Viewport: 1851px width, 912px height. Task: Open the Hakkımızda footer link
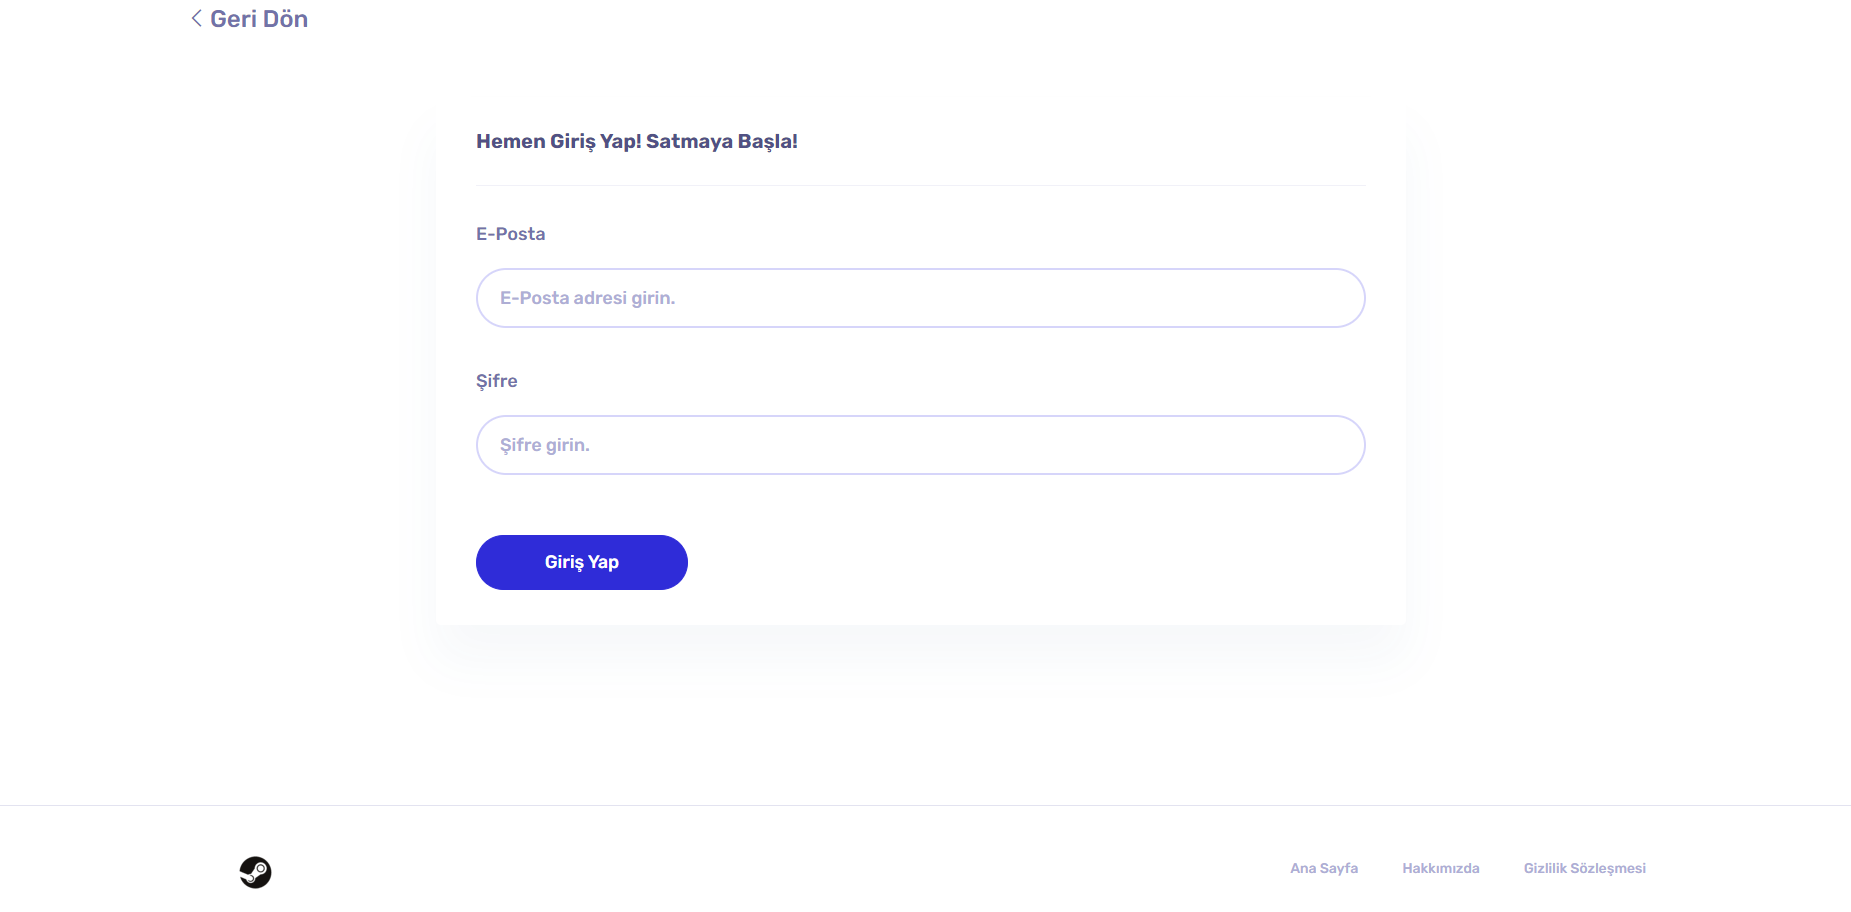coord(1441,868)
